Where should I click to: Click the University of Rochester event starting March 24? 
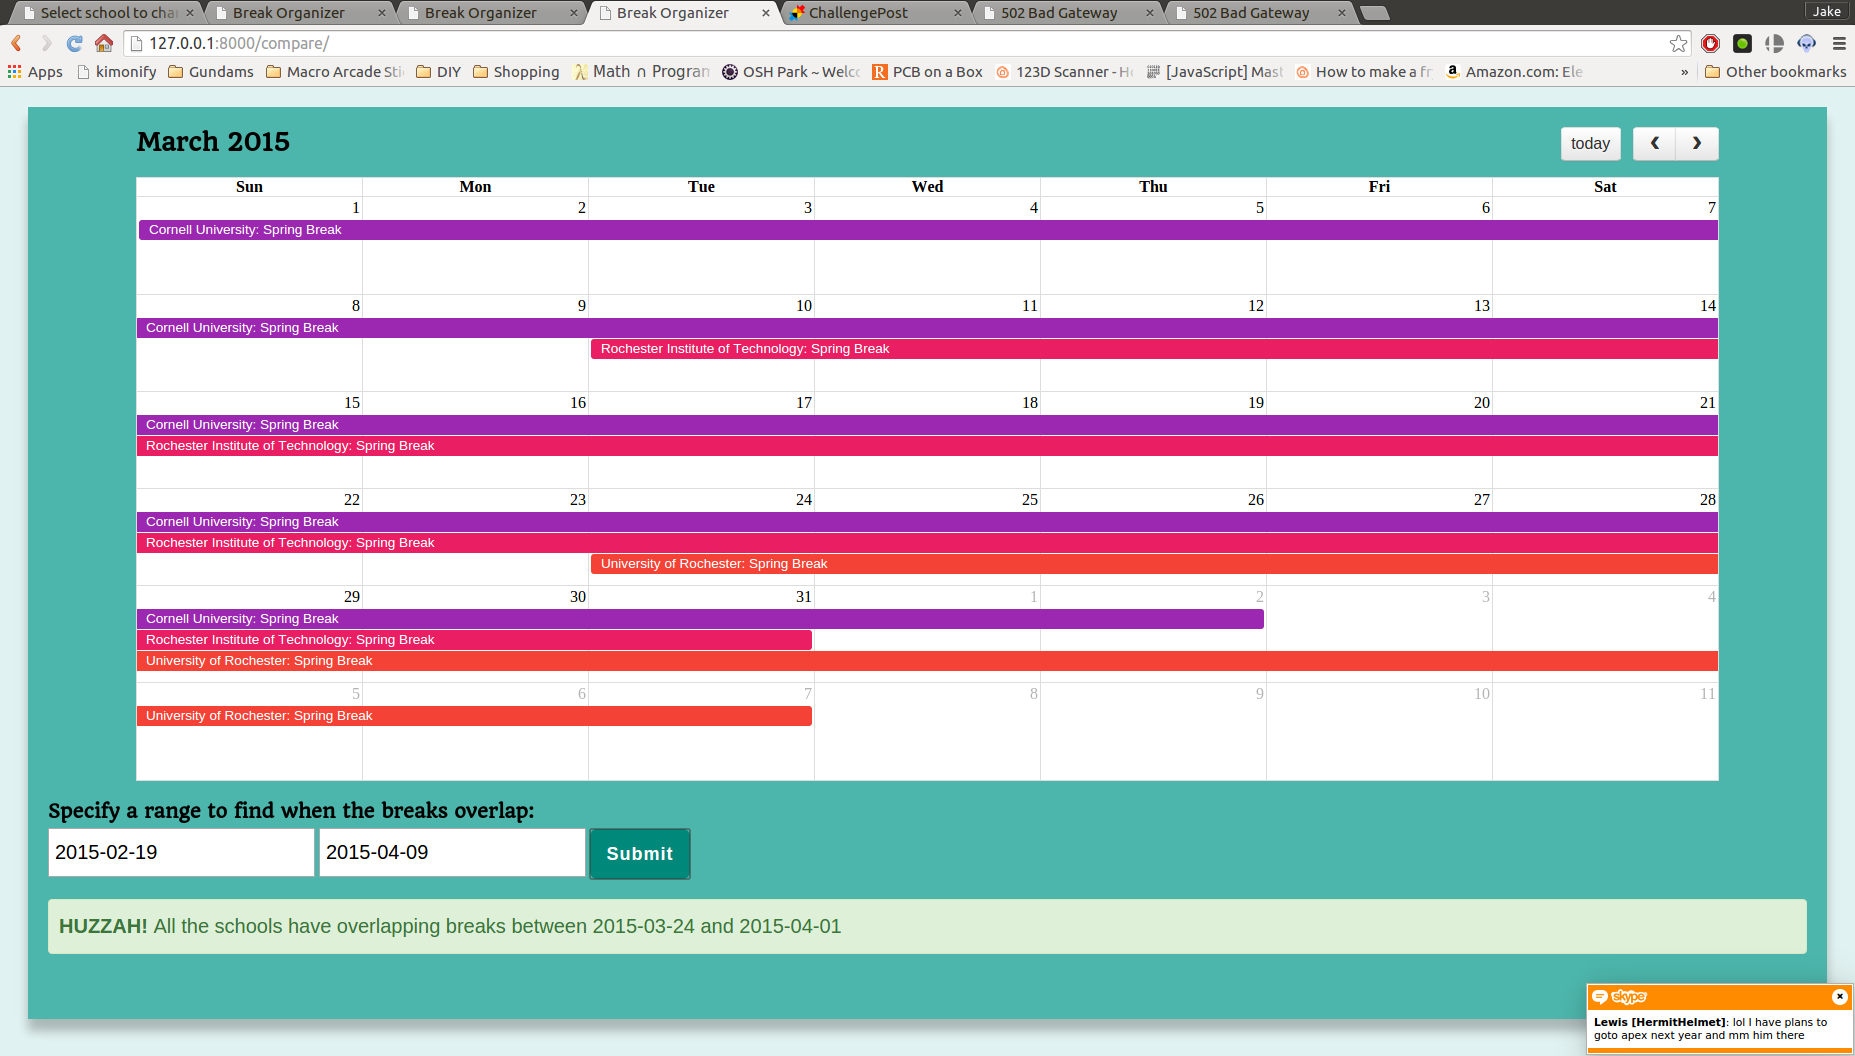click(1154, 564)
